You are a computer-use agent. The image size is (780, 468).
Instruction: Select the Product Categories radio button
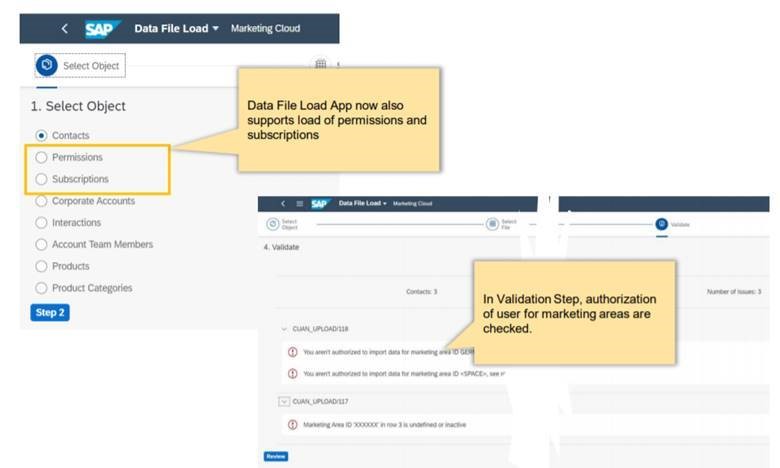41,288
